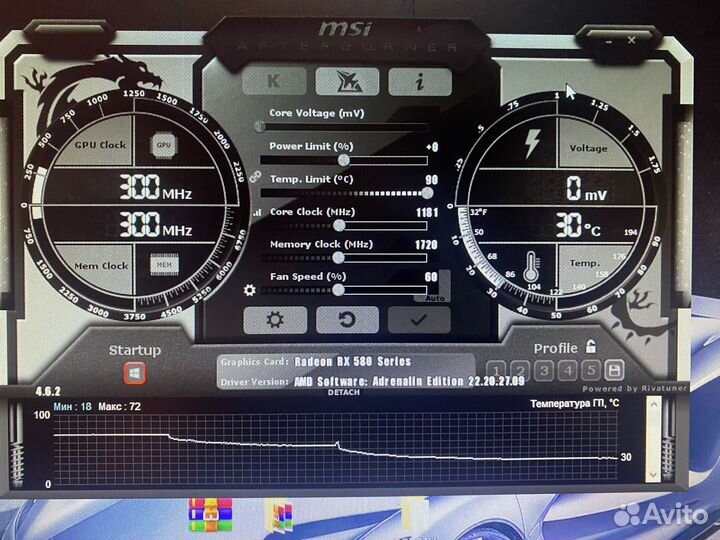The width and height of the screenshot is (720, 540).
Task: Click Core Clock value 1181
Action: pos(427,213)
